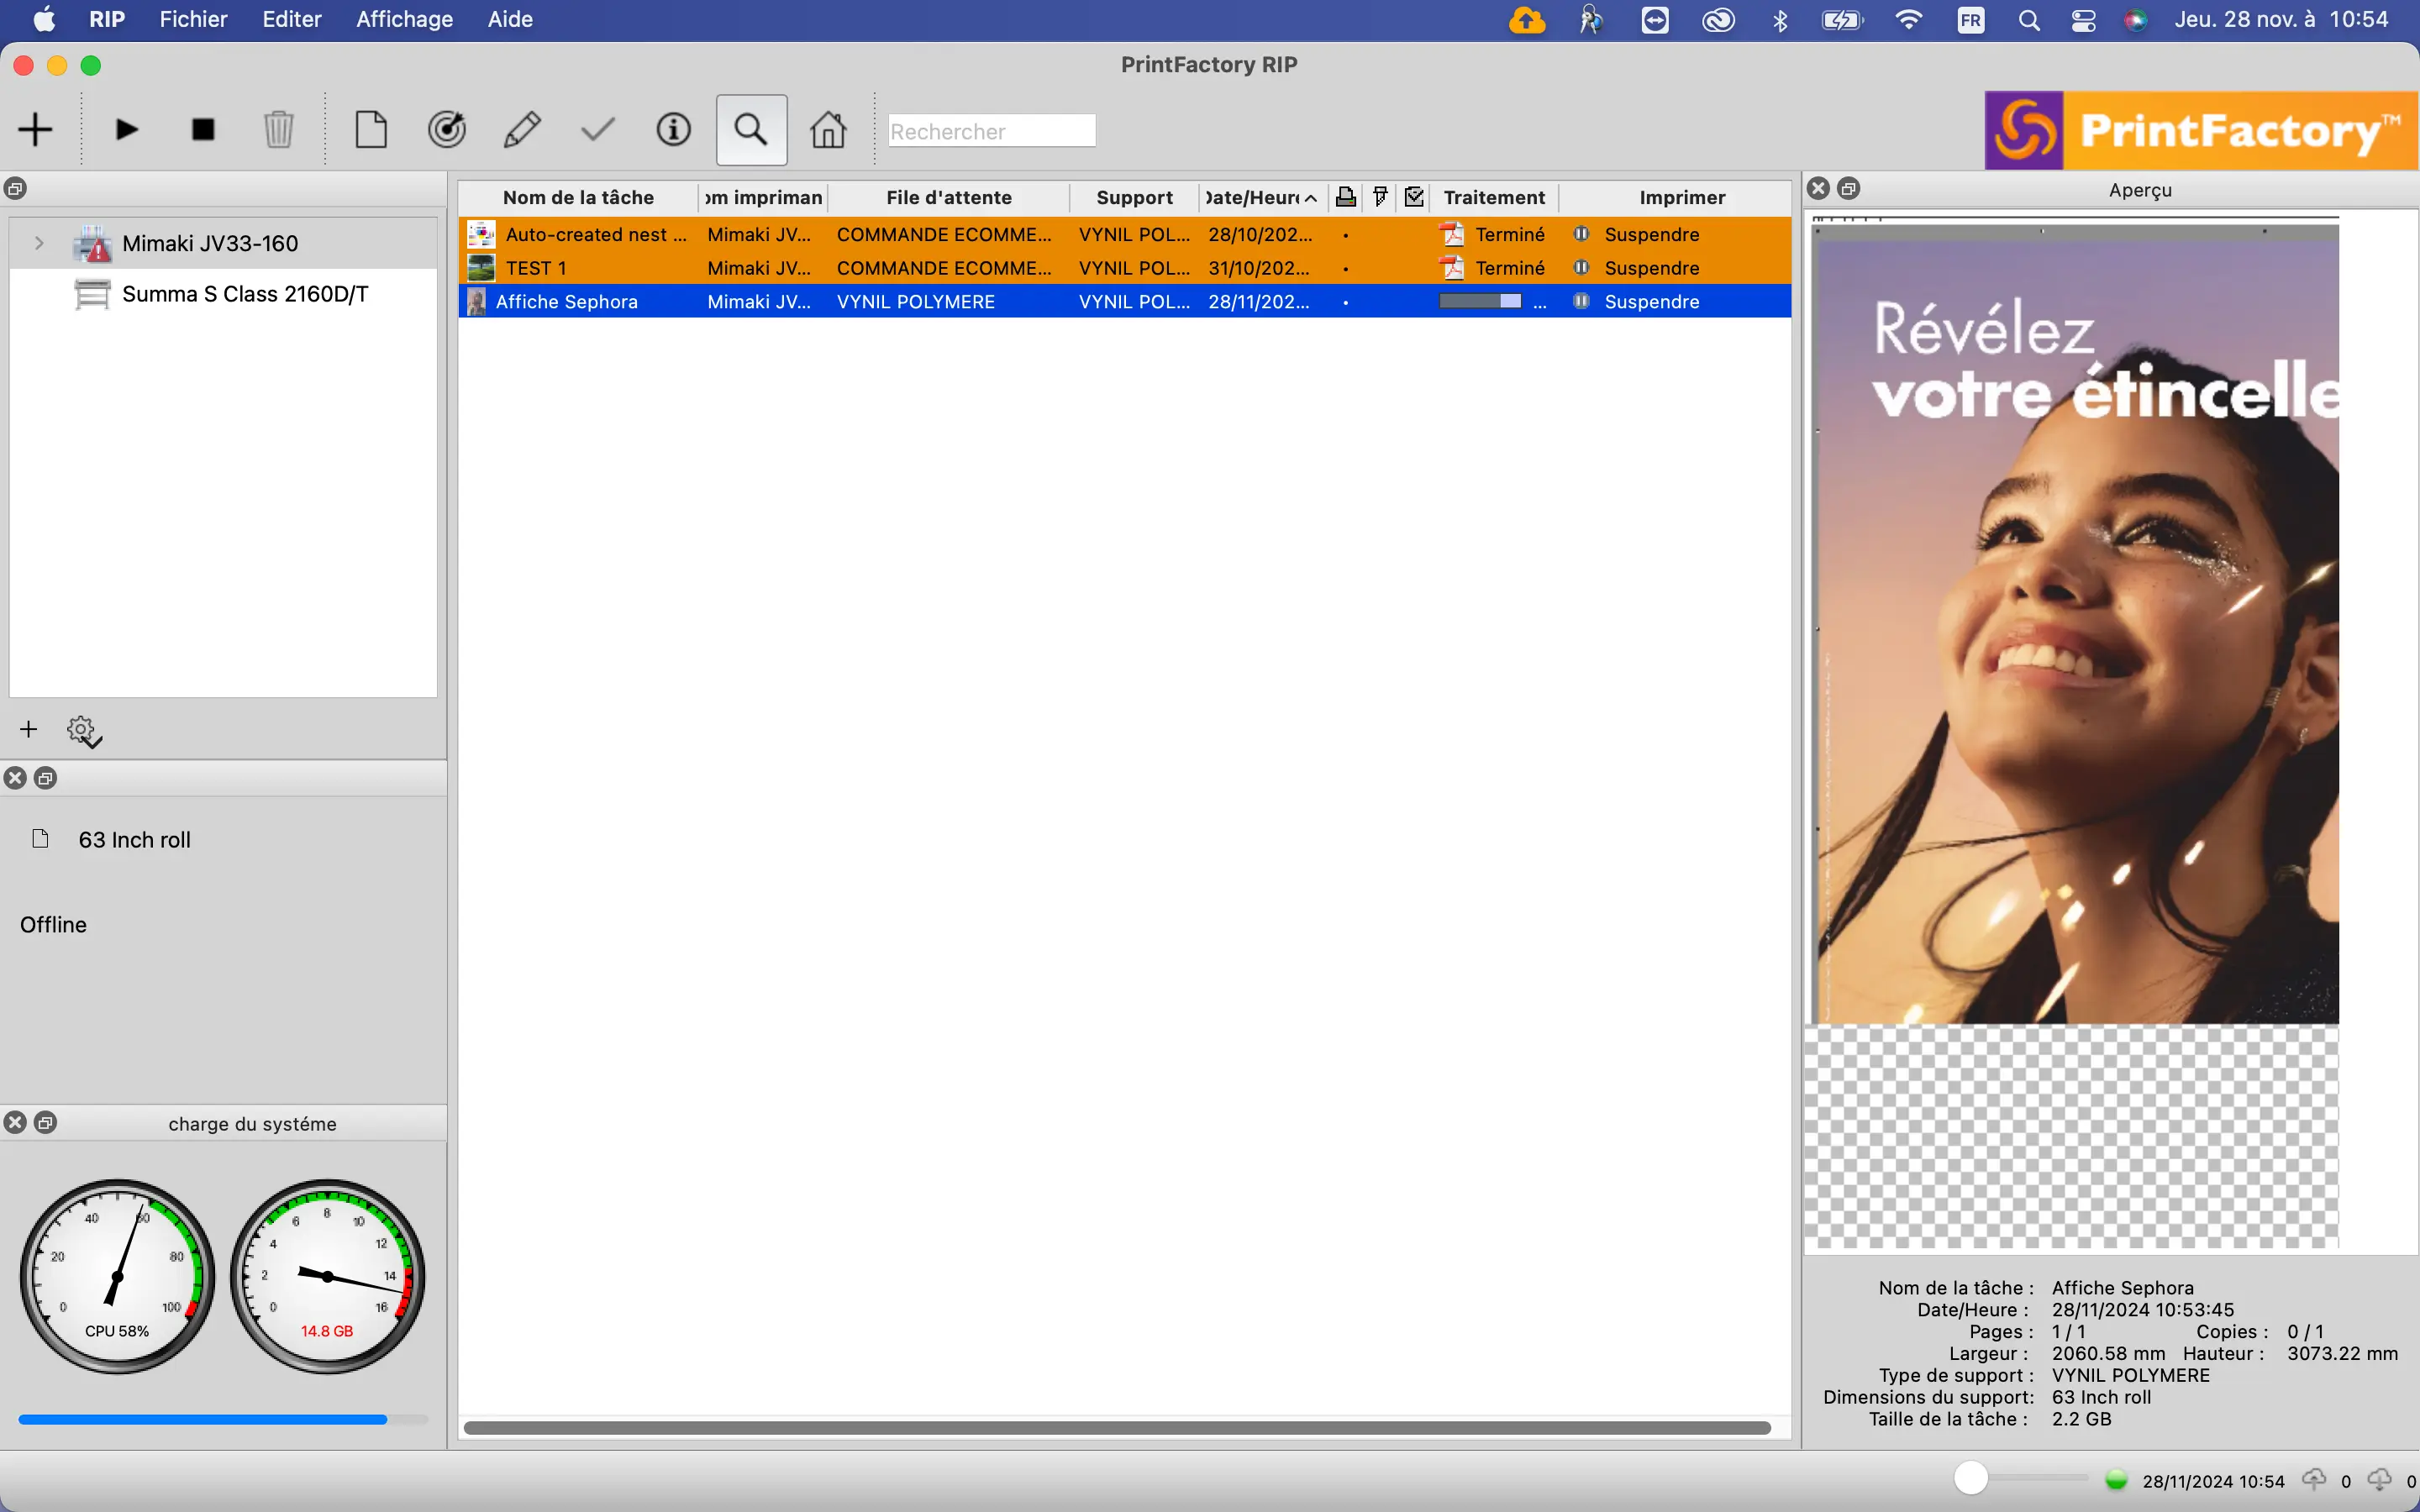Close the media information panel
Screen dimensions: 2420x1512
click(x=15, y=778)
